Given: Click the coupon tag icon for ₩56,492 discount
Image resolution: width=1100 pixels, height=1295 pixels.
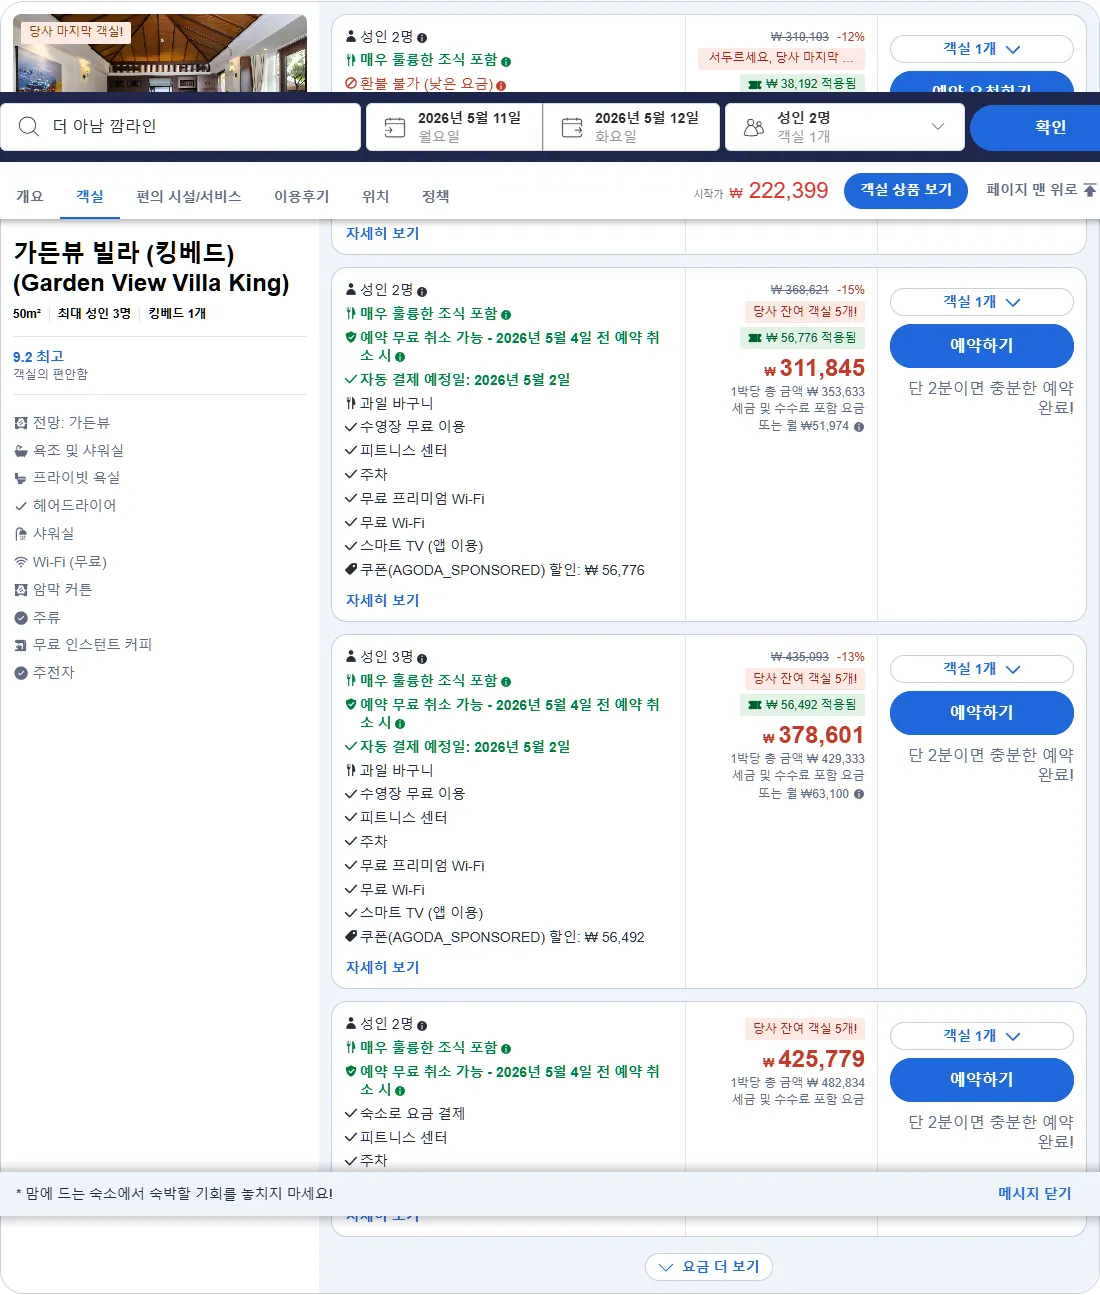Looking at the screenshot, I should (351, 936).
